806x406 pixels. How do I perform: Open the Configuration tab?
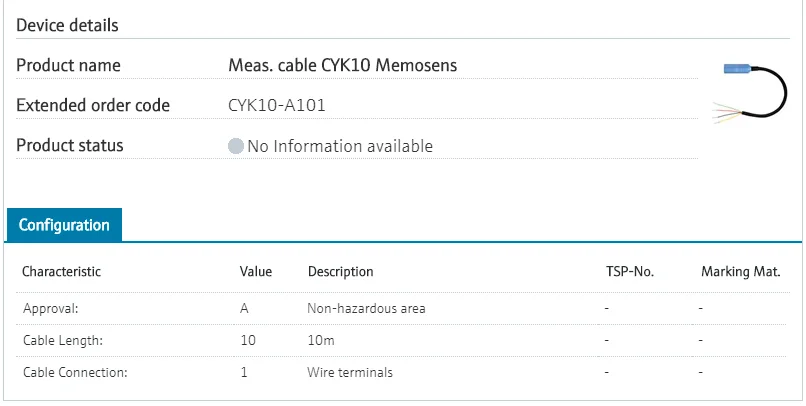(x=64, y=225)
